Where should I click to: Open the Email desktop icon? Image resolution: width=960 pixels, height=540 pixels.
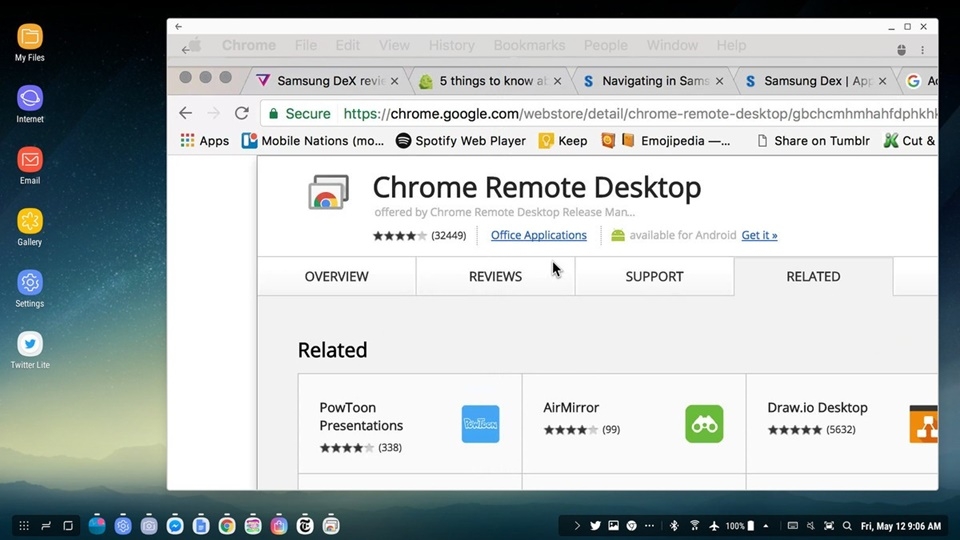click(x=29, y=165)
